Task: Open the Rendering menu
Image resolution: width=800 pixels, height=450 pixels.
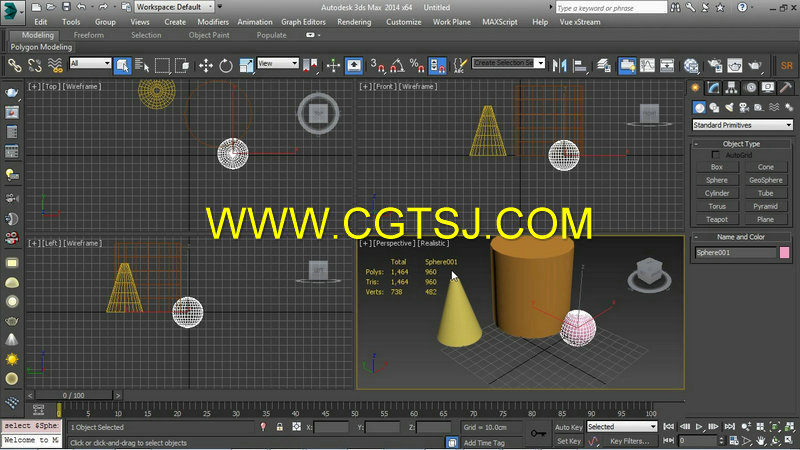Action: (x=354, y=22)
